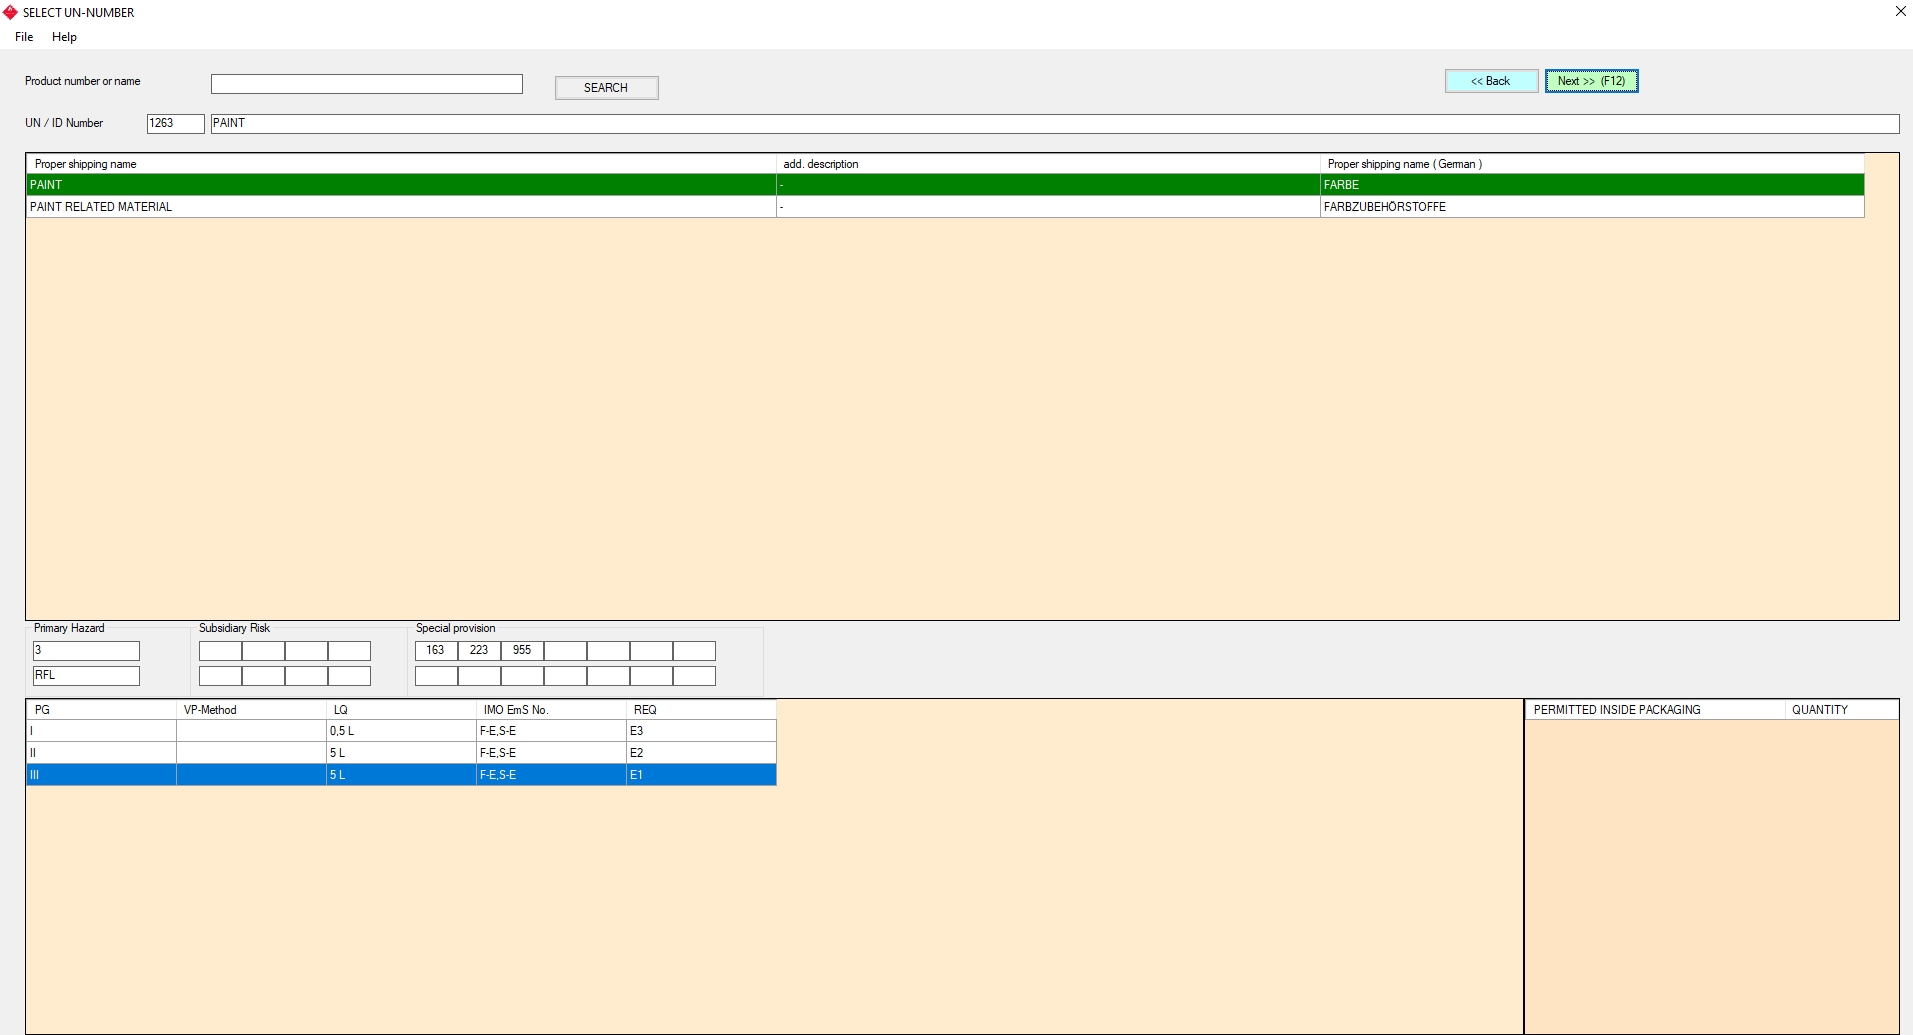Viewport: 1913px width, 1035px height.
Task: Go back with the << Back button
Action: (x=1490, y=81)
